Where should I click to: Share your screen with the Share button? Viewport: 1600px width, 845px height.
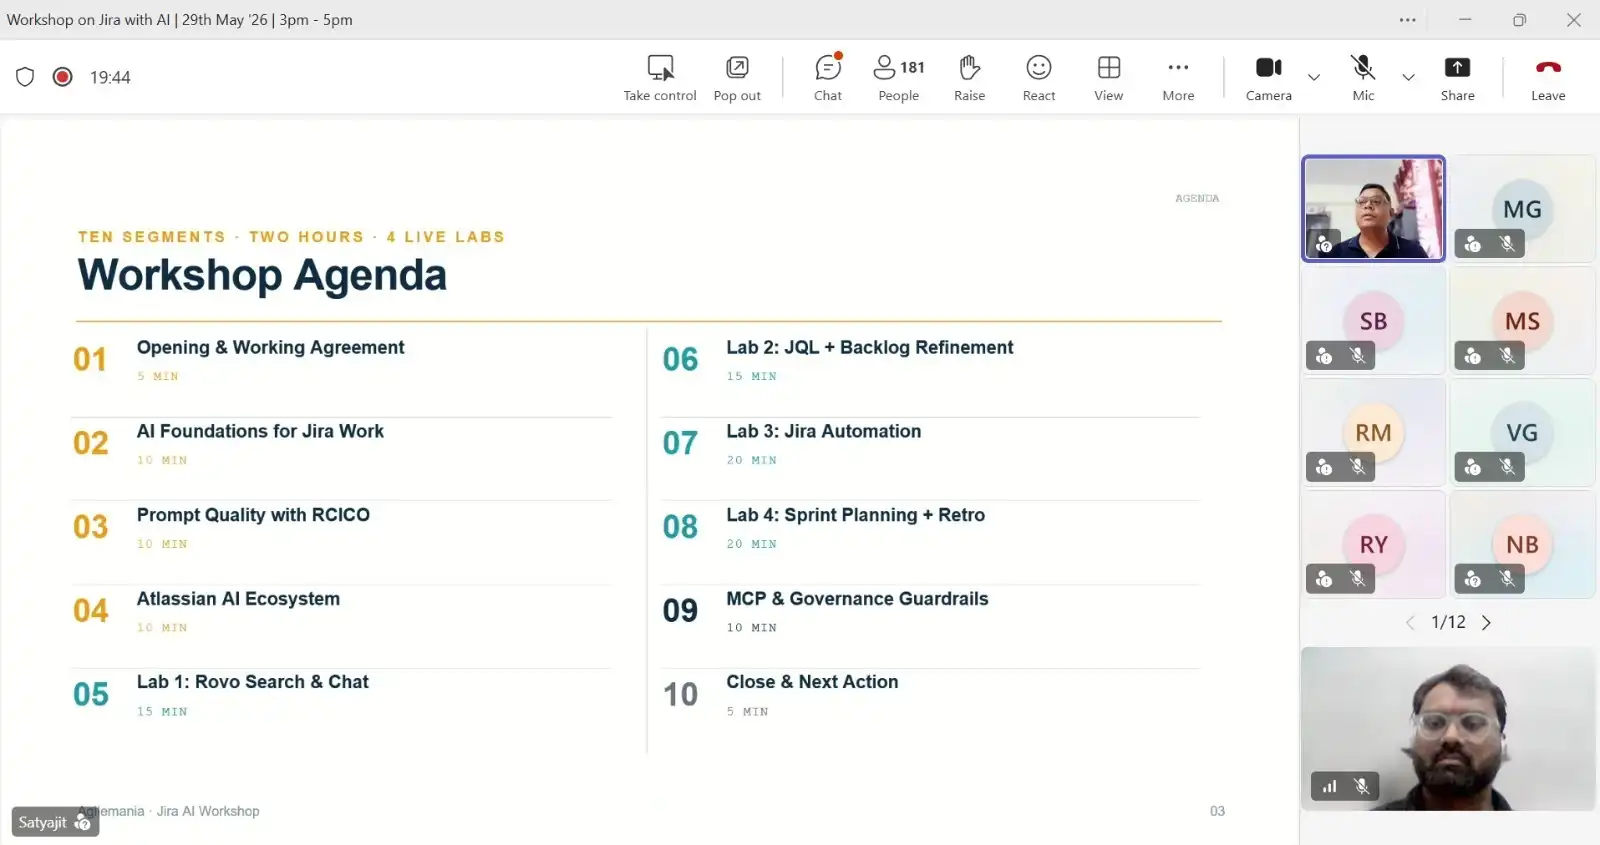click(x=1457, y=78)
